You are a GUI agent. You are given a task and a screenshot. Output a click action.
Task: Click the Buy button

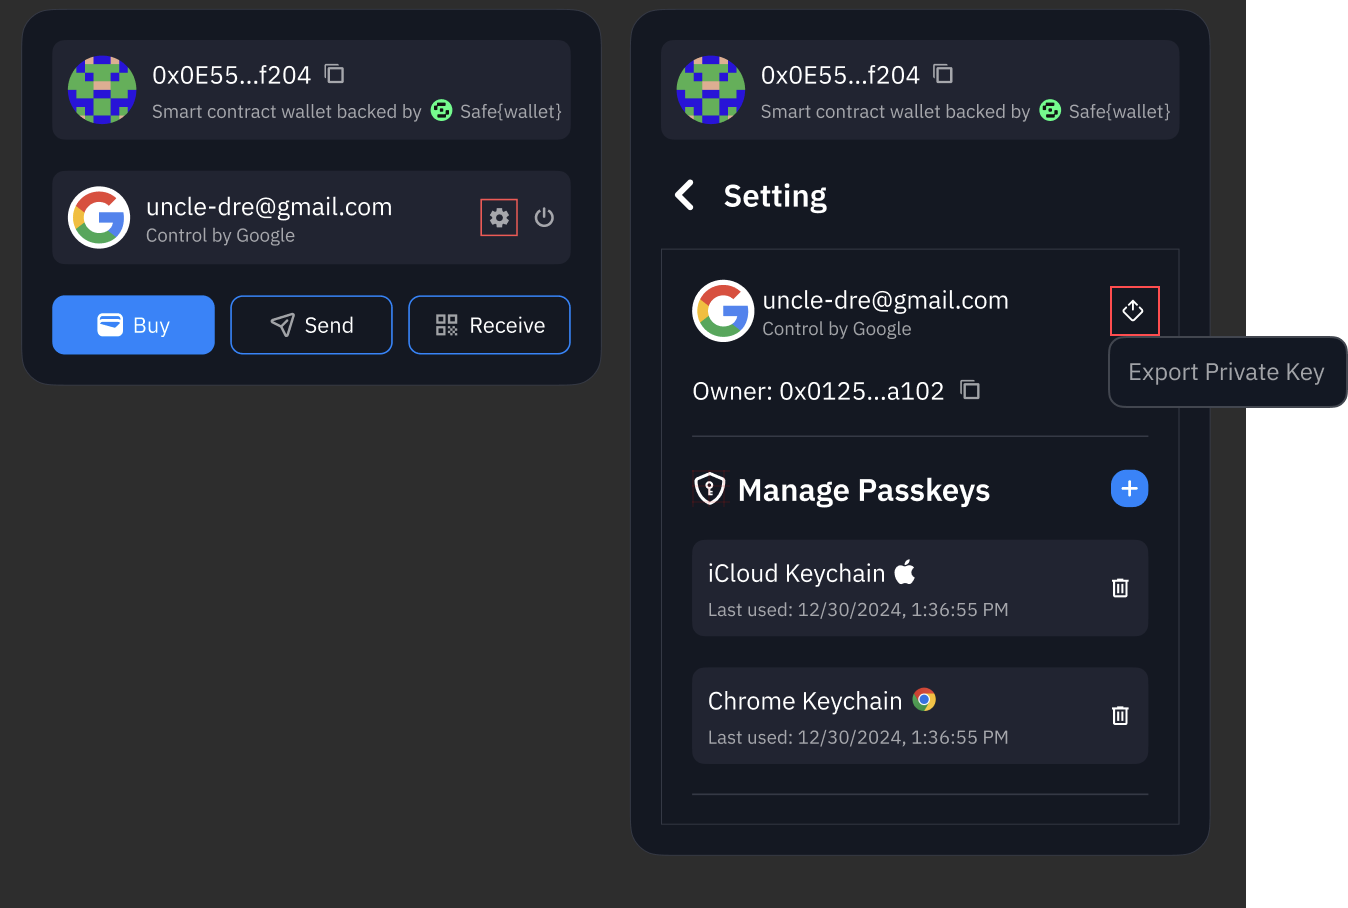click(133, 324)
